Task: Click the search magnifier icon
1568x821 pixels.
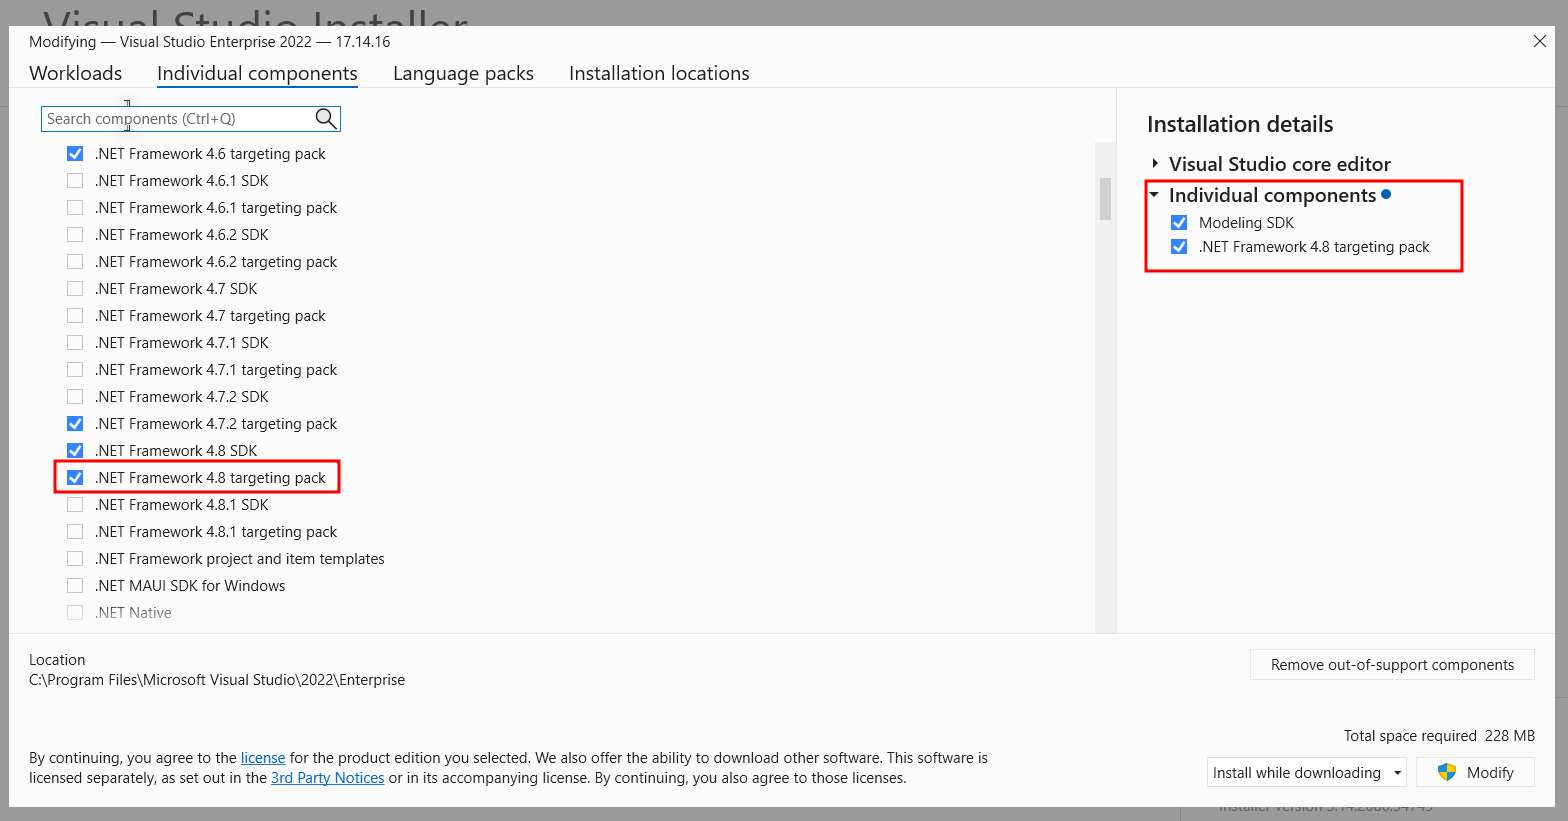Action: [x=325, y=119]
